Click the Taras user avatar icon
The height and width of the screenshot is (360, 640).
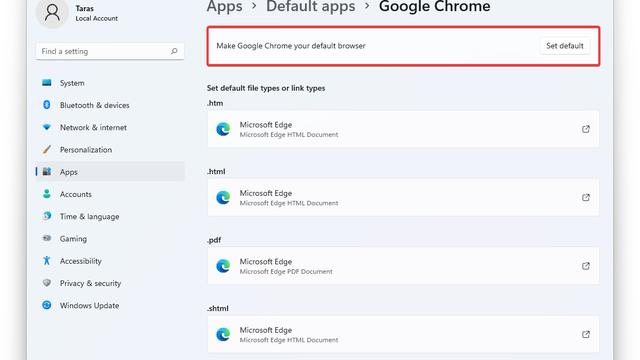(52, 13)
